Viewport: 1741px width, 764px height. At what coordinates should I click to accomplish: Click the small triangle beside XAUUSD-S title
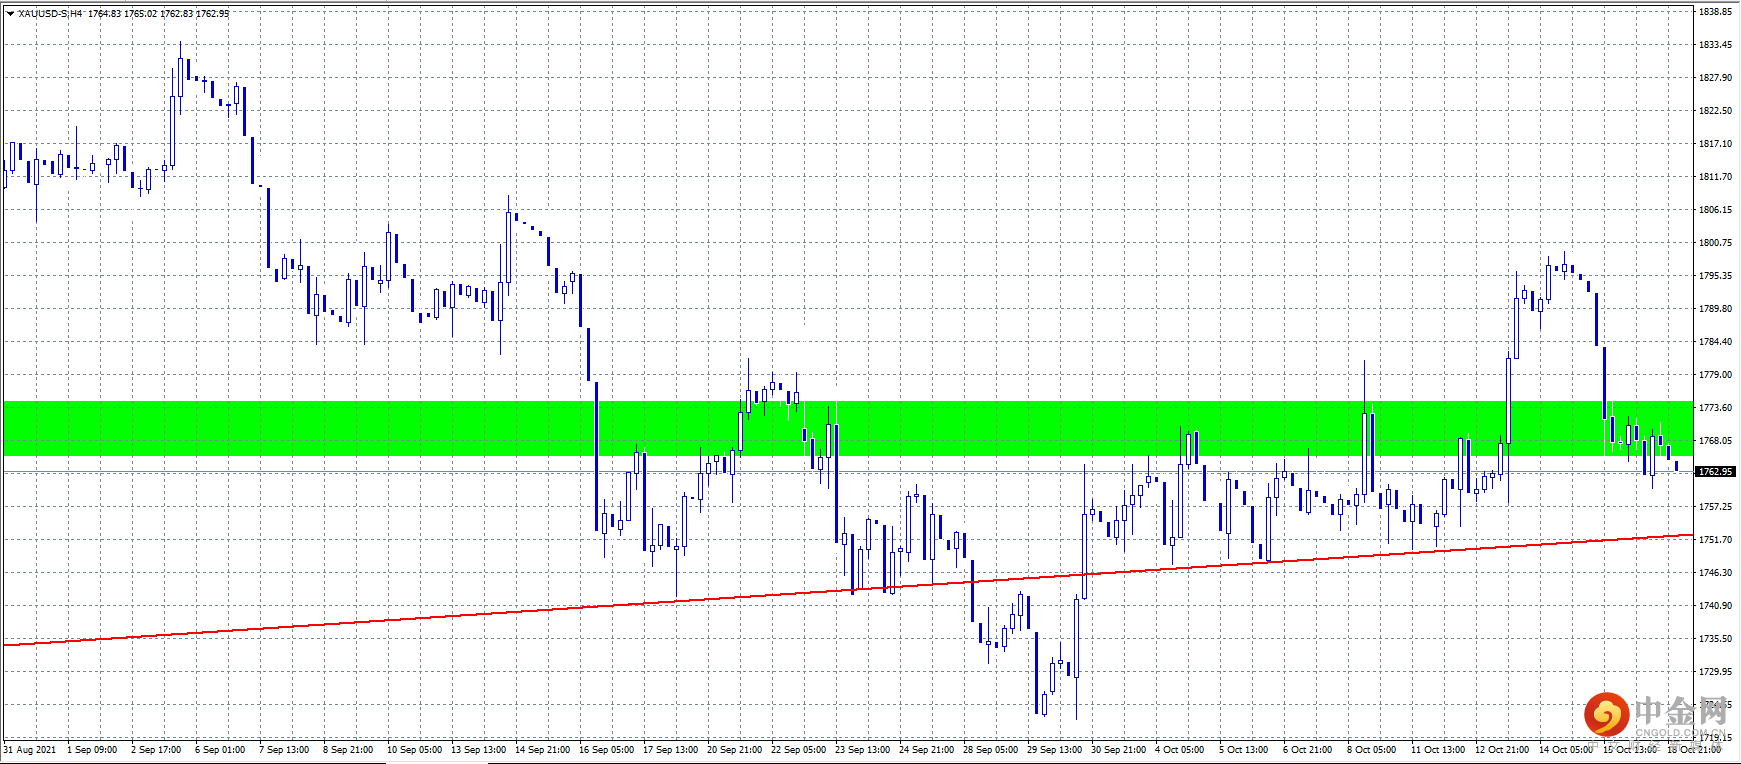tap(10, 14)
